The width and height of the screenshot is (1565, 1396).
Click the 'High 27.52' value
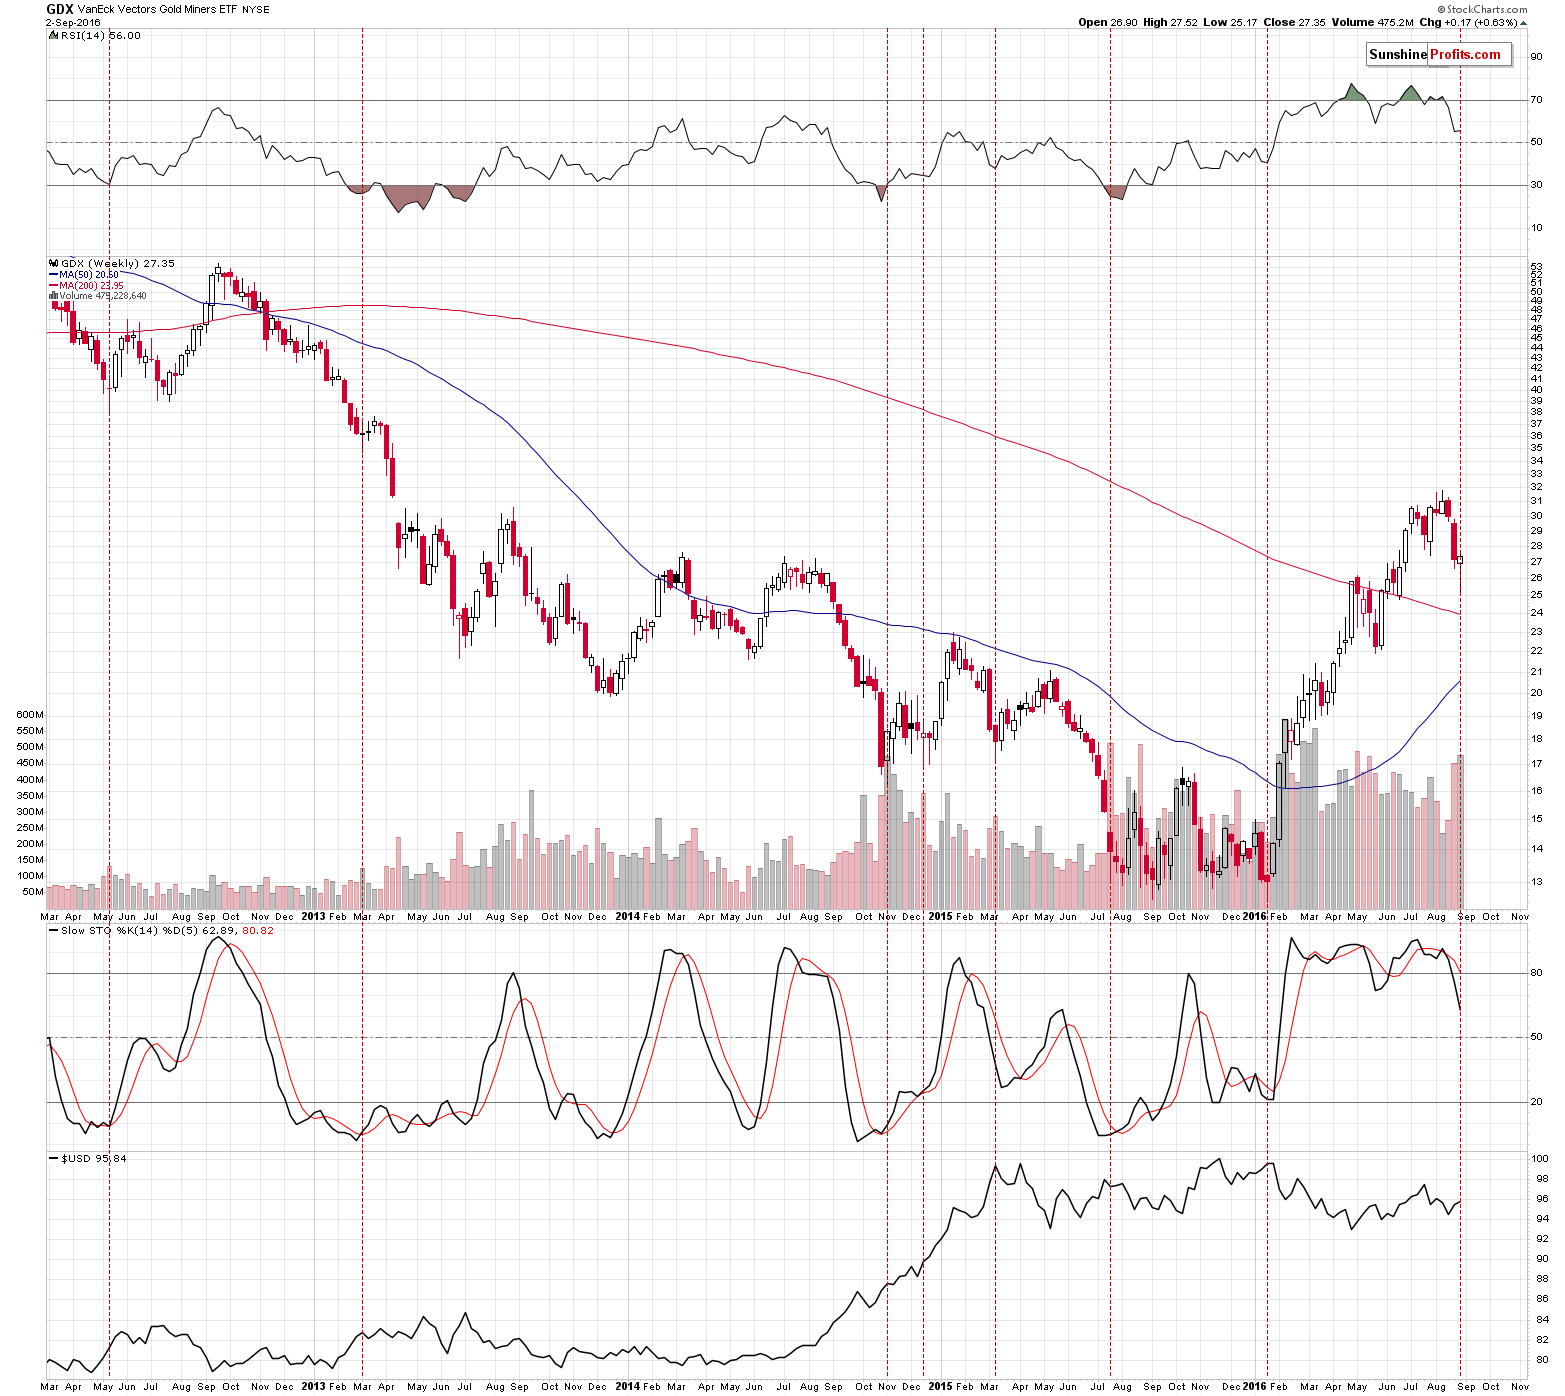(1170, 23)
